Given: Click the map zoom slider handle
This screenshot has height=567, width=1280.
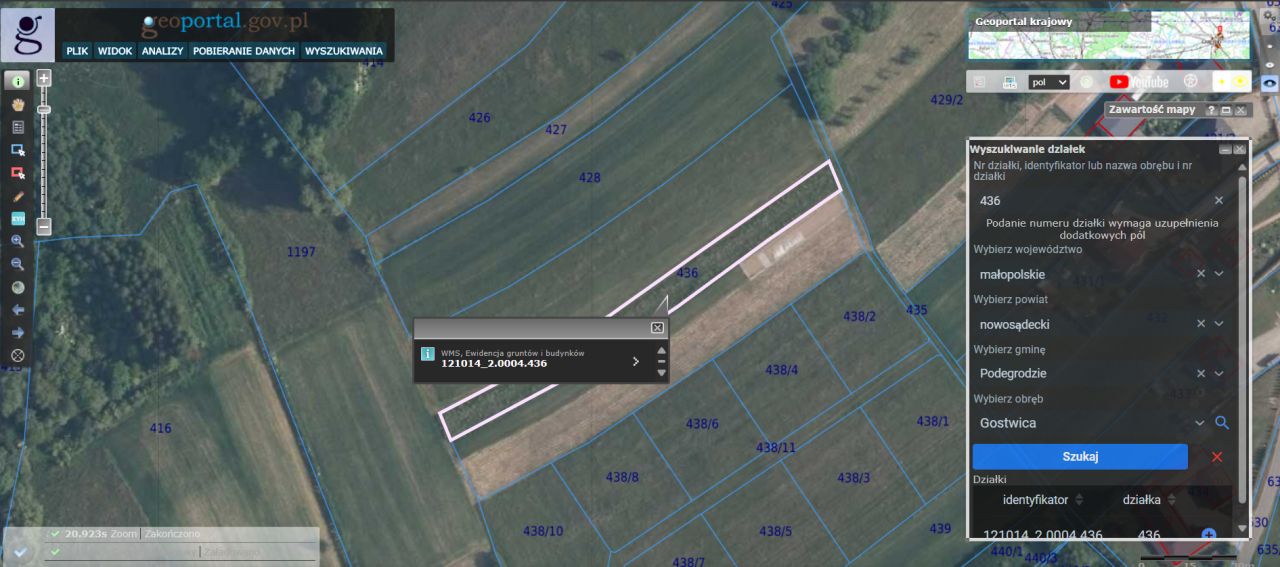Looking at the screenshot, I should point(44,108).
